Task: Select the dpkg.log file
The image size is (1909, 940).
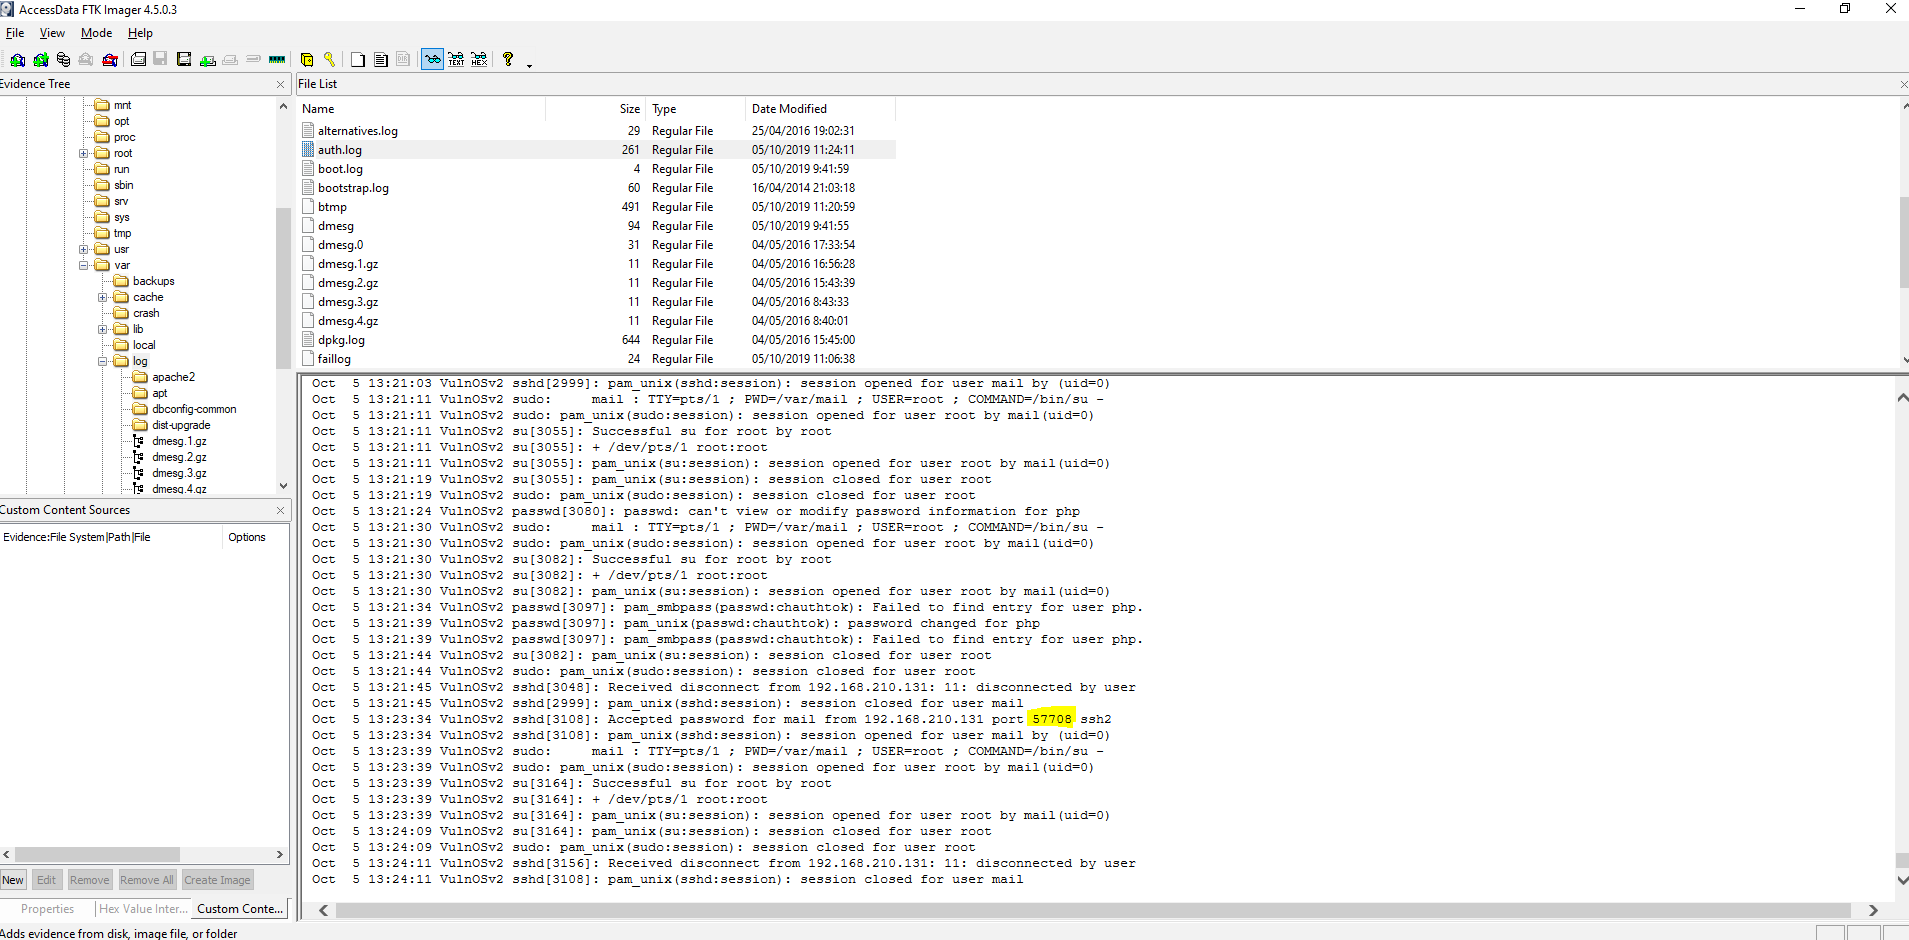Action: (x=341, y=340)
